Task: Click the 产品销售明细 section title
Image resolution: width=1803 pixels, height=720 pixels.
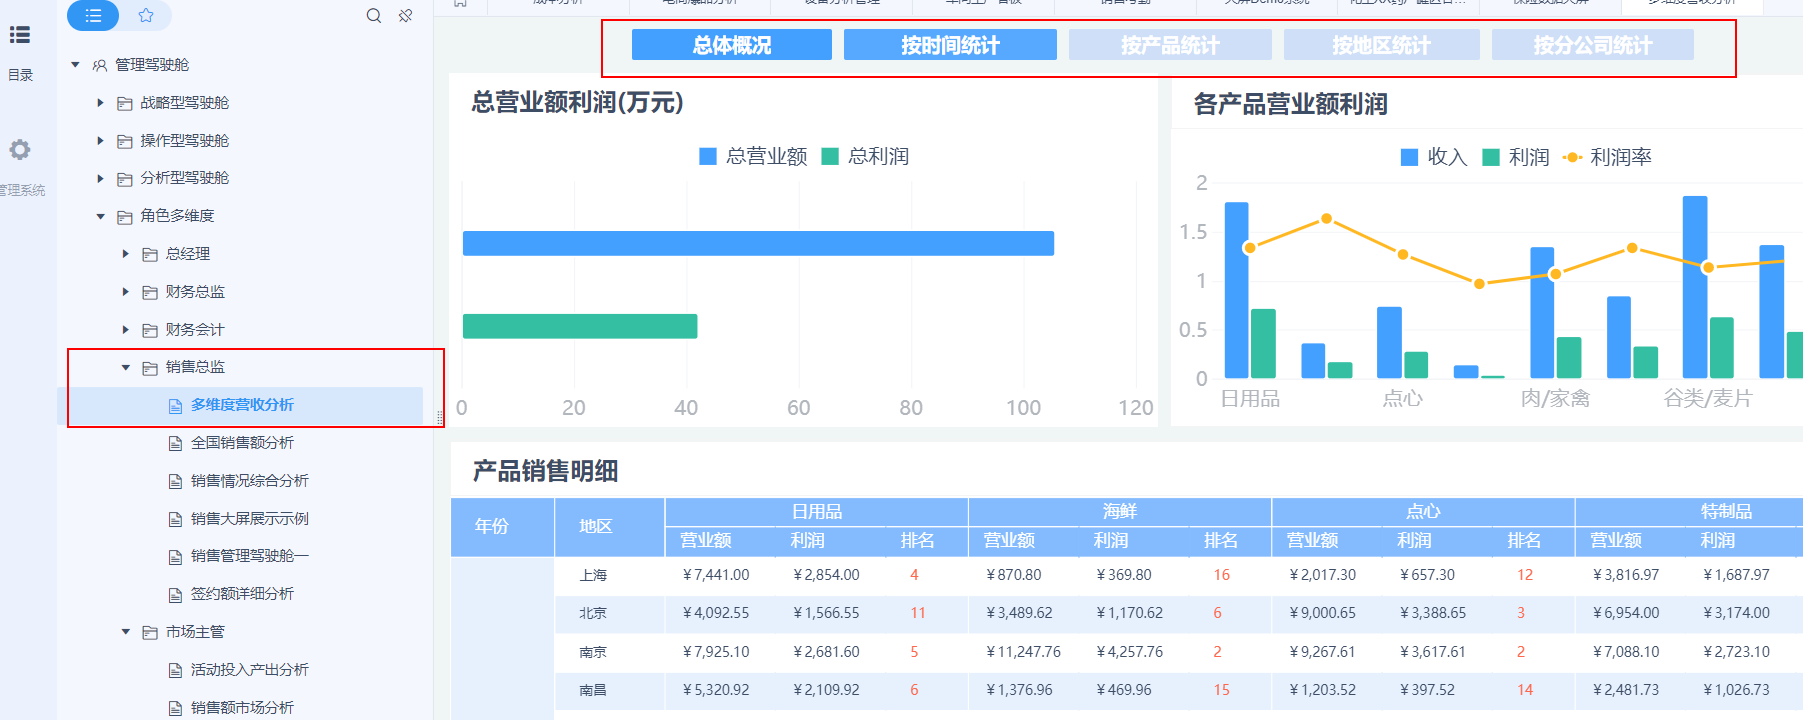Action: click(545, 471)
